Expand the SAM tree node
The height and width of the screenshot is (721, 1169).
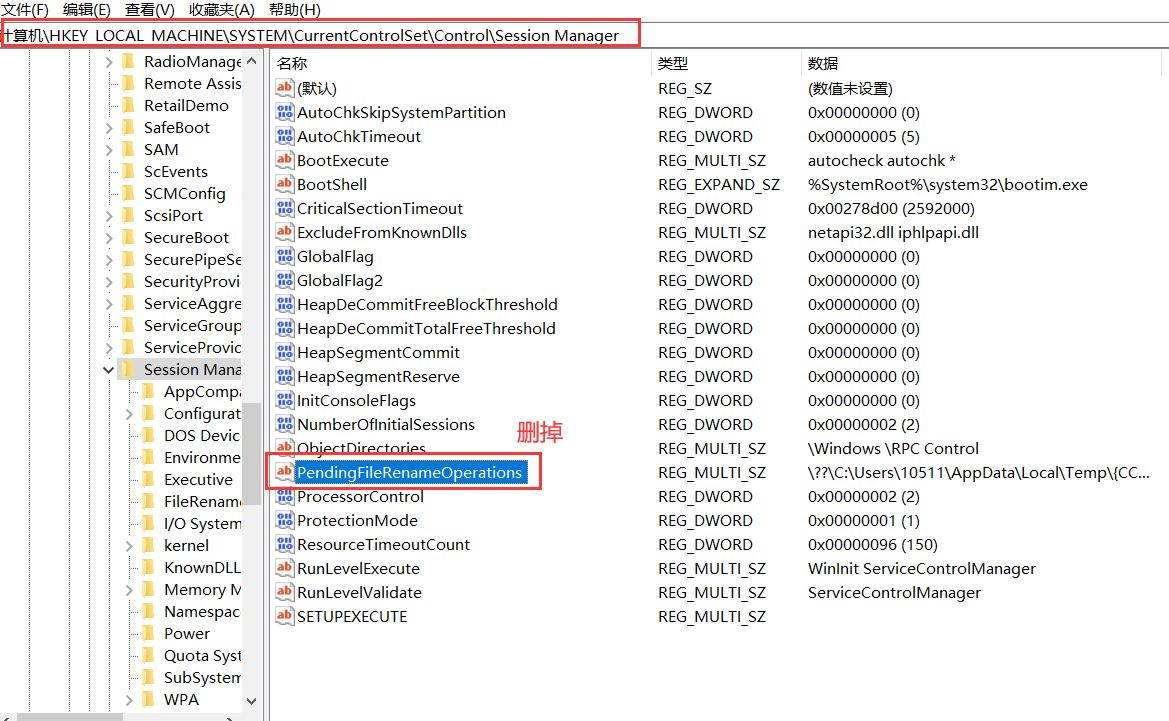coord(109,149)
